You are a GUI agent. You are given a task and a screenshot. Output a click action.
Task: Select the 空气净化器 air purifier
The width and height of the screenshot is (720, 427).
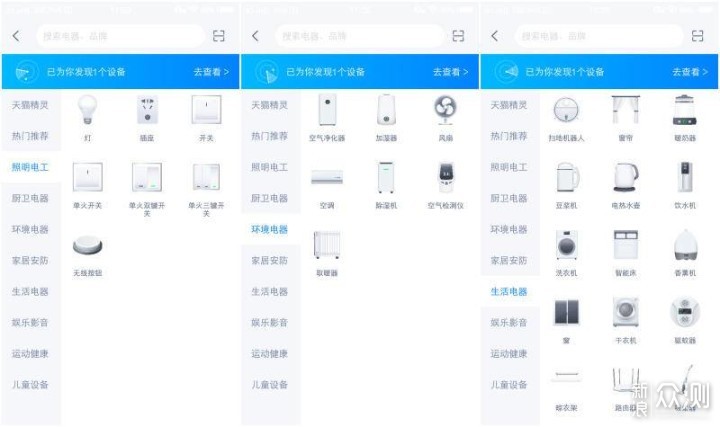point(327,112)
